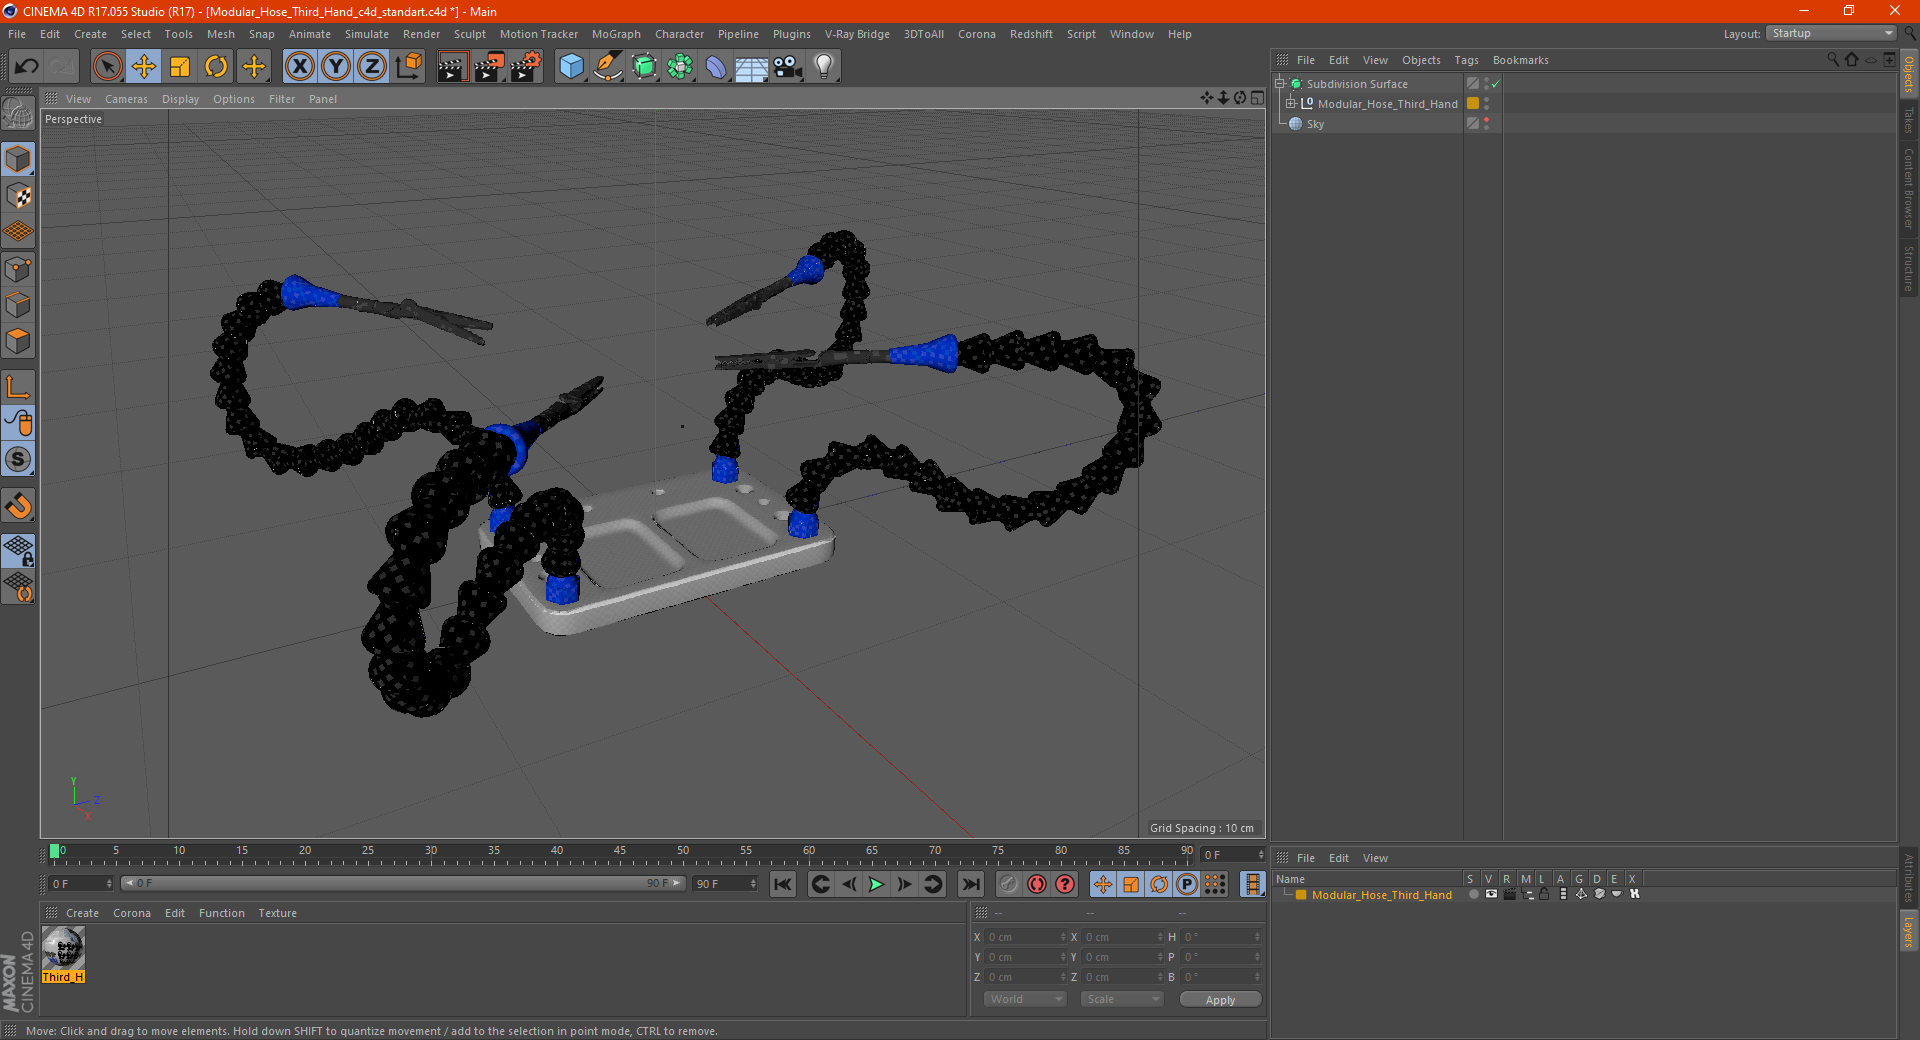Click the Undo arrow icon
The image size is (1920, 1040).
pos(27,67)
